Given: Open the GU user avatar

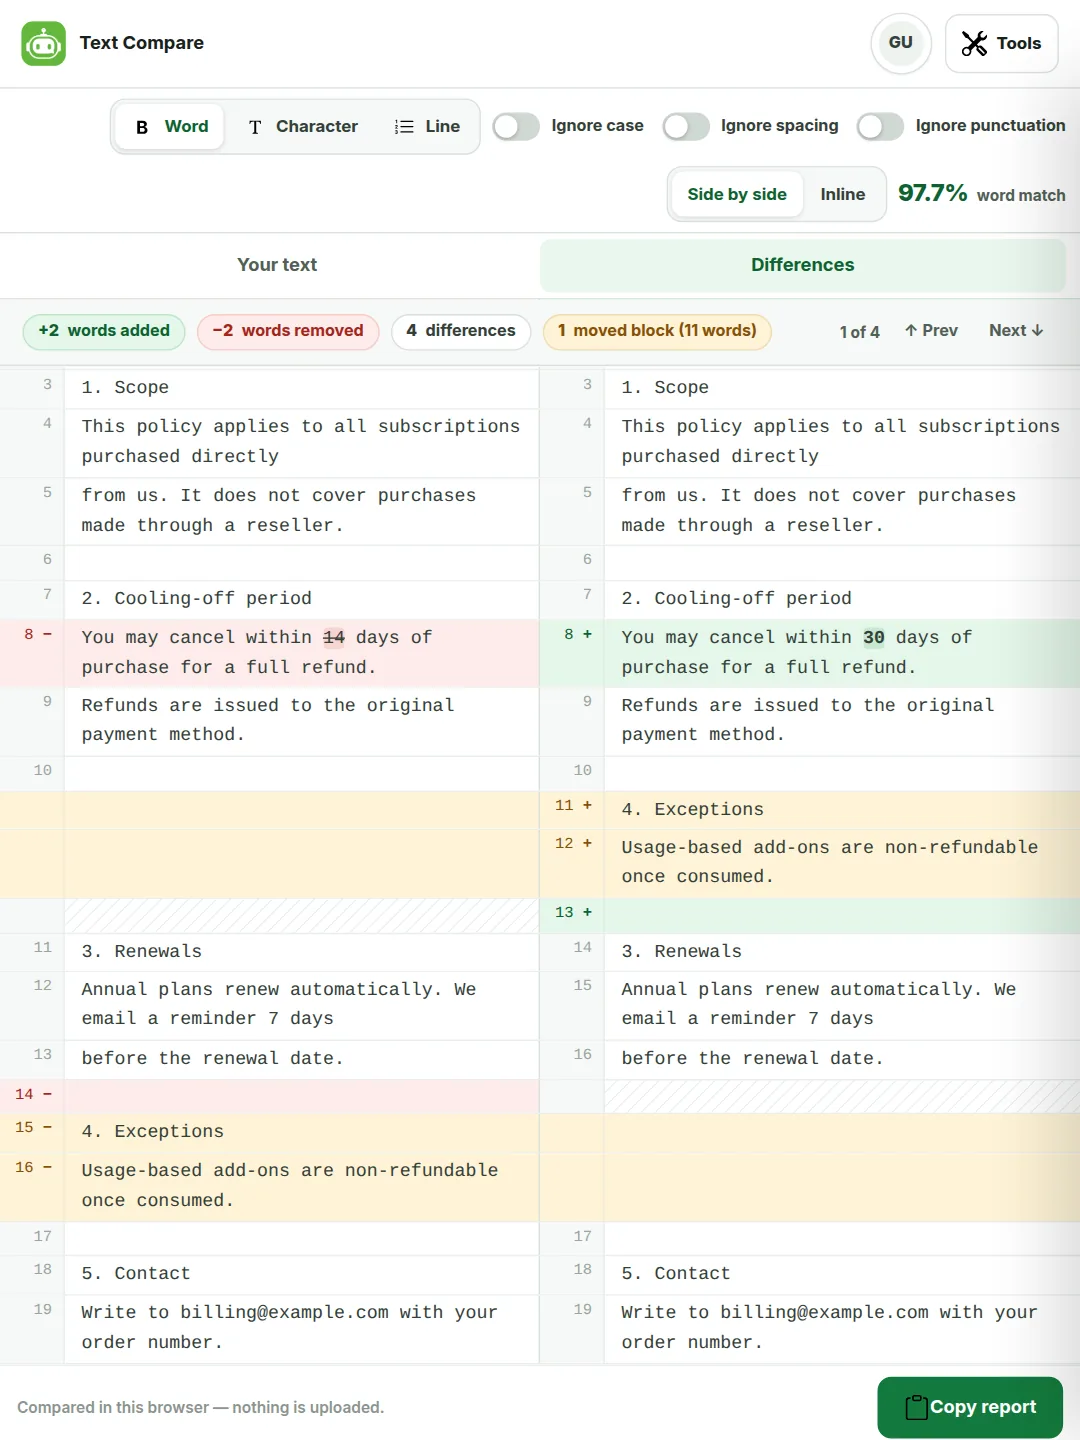Looking at the screenshot, I should pos(901,43).
